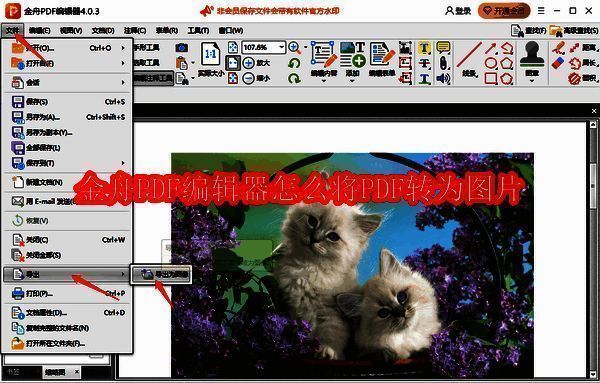Screen dimensions: 600x383
Task: Select the oval shape tool
Action: pyautogui.click(x=491, y=63)
